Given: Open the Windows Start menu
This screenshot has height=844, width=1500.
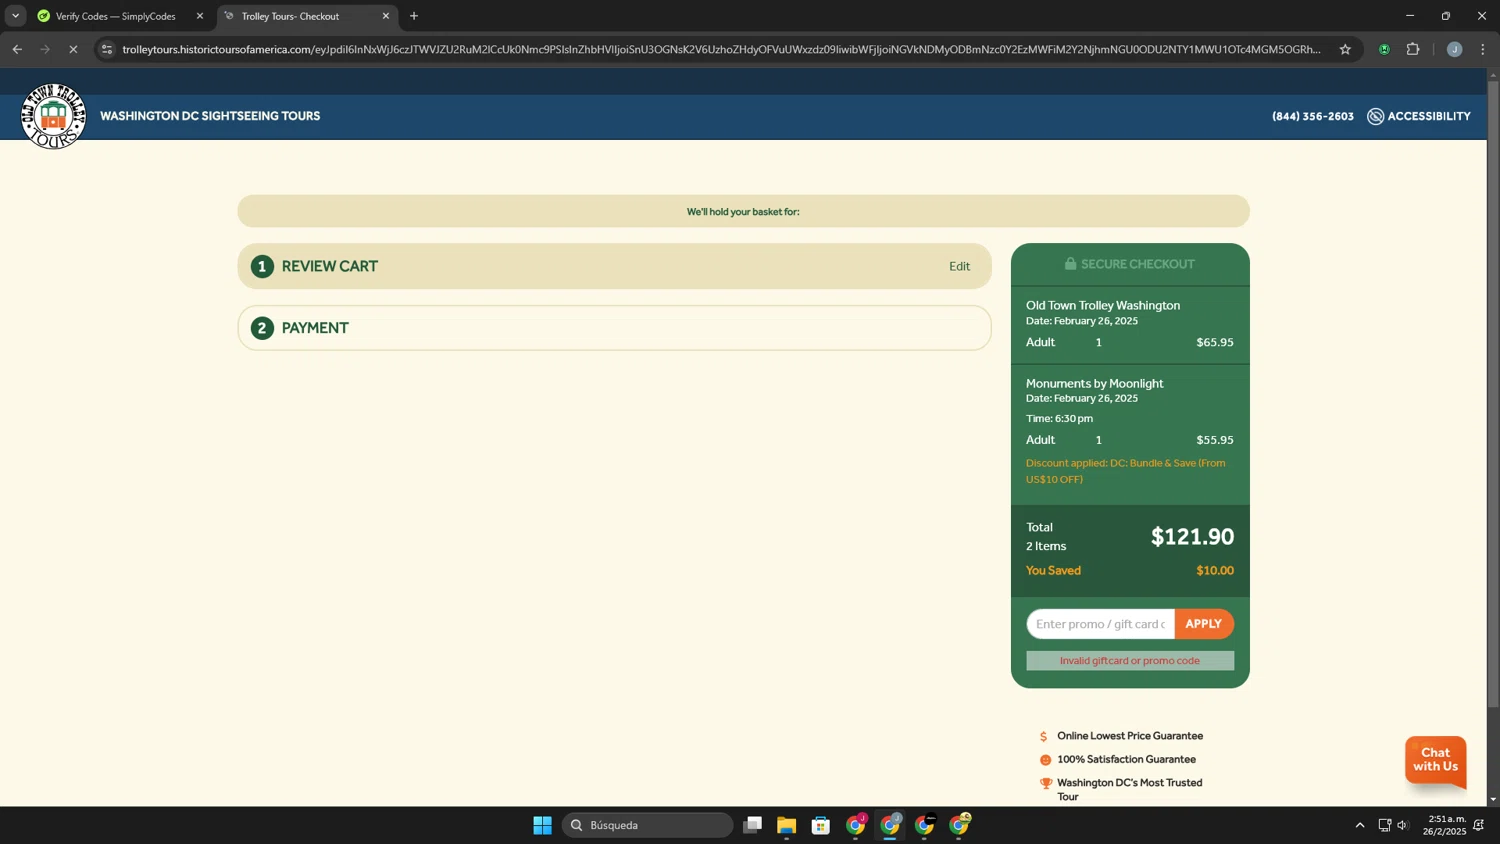Looking at the screenshot, I should point(542,825).
